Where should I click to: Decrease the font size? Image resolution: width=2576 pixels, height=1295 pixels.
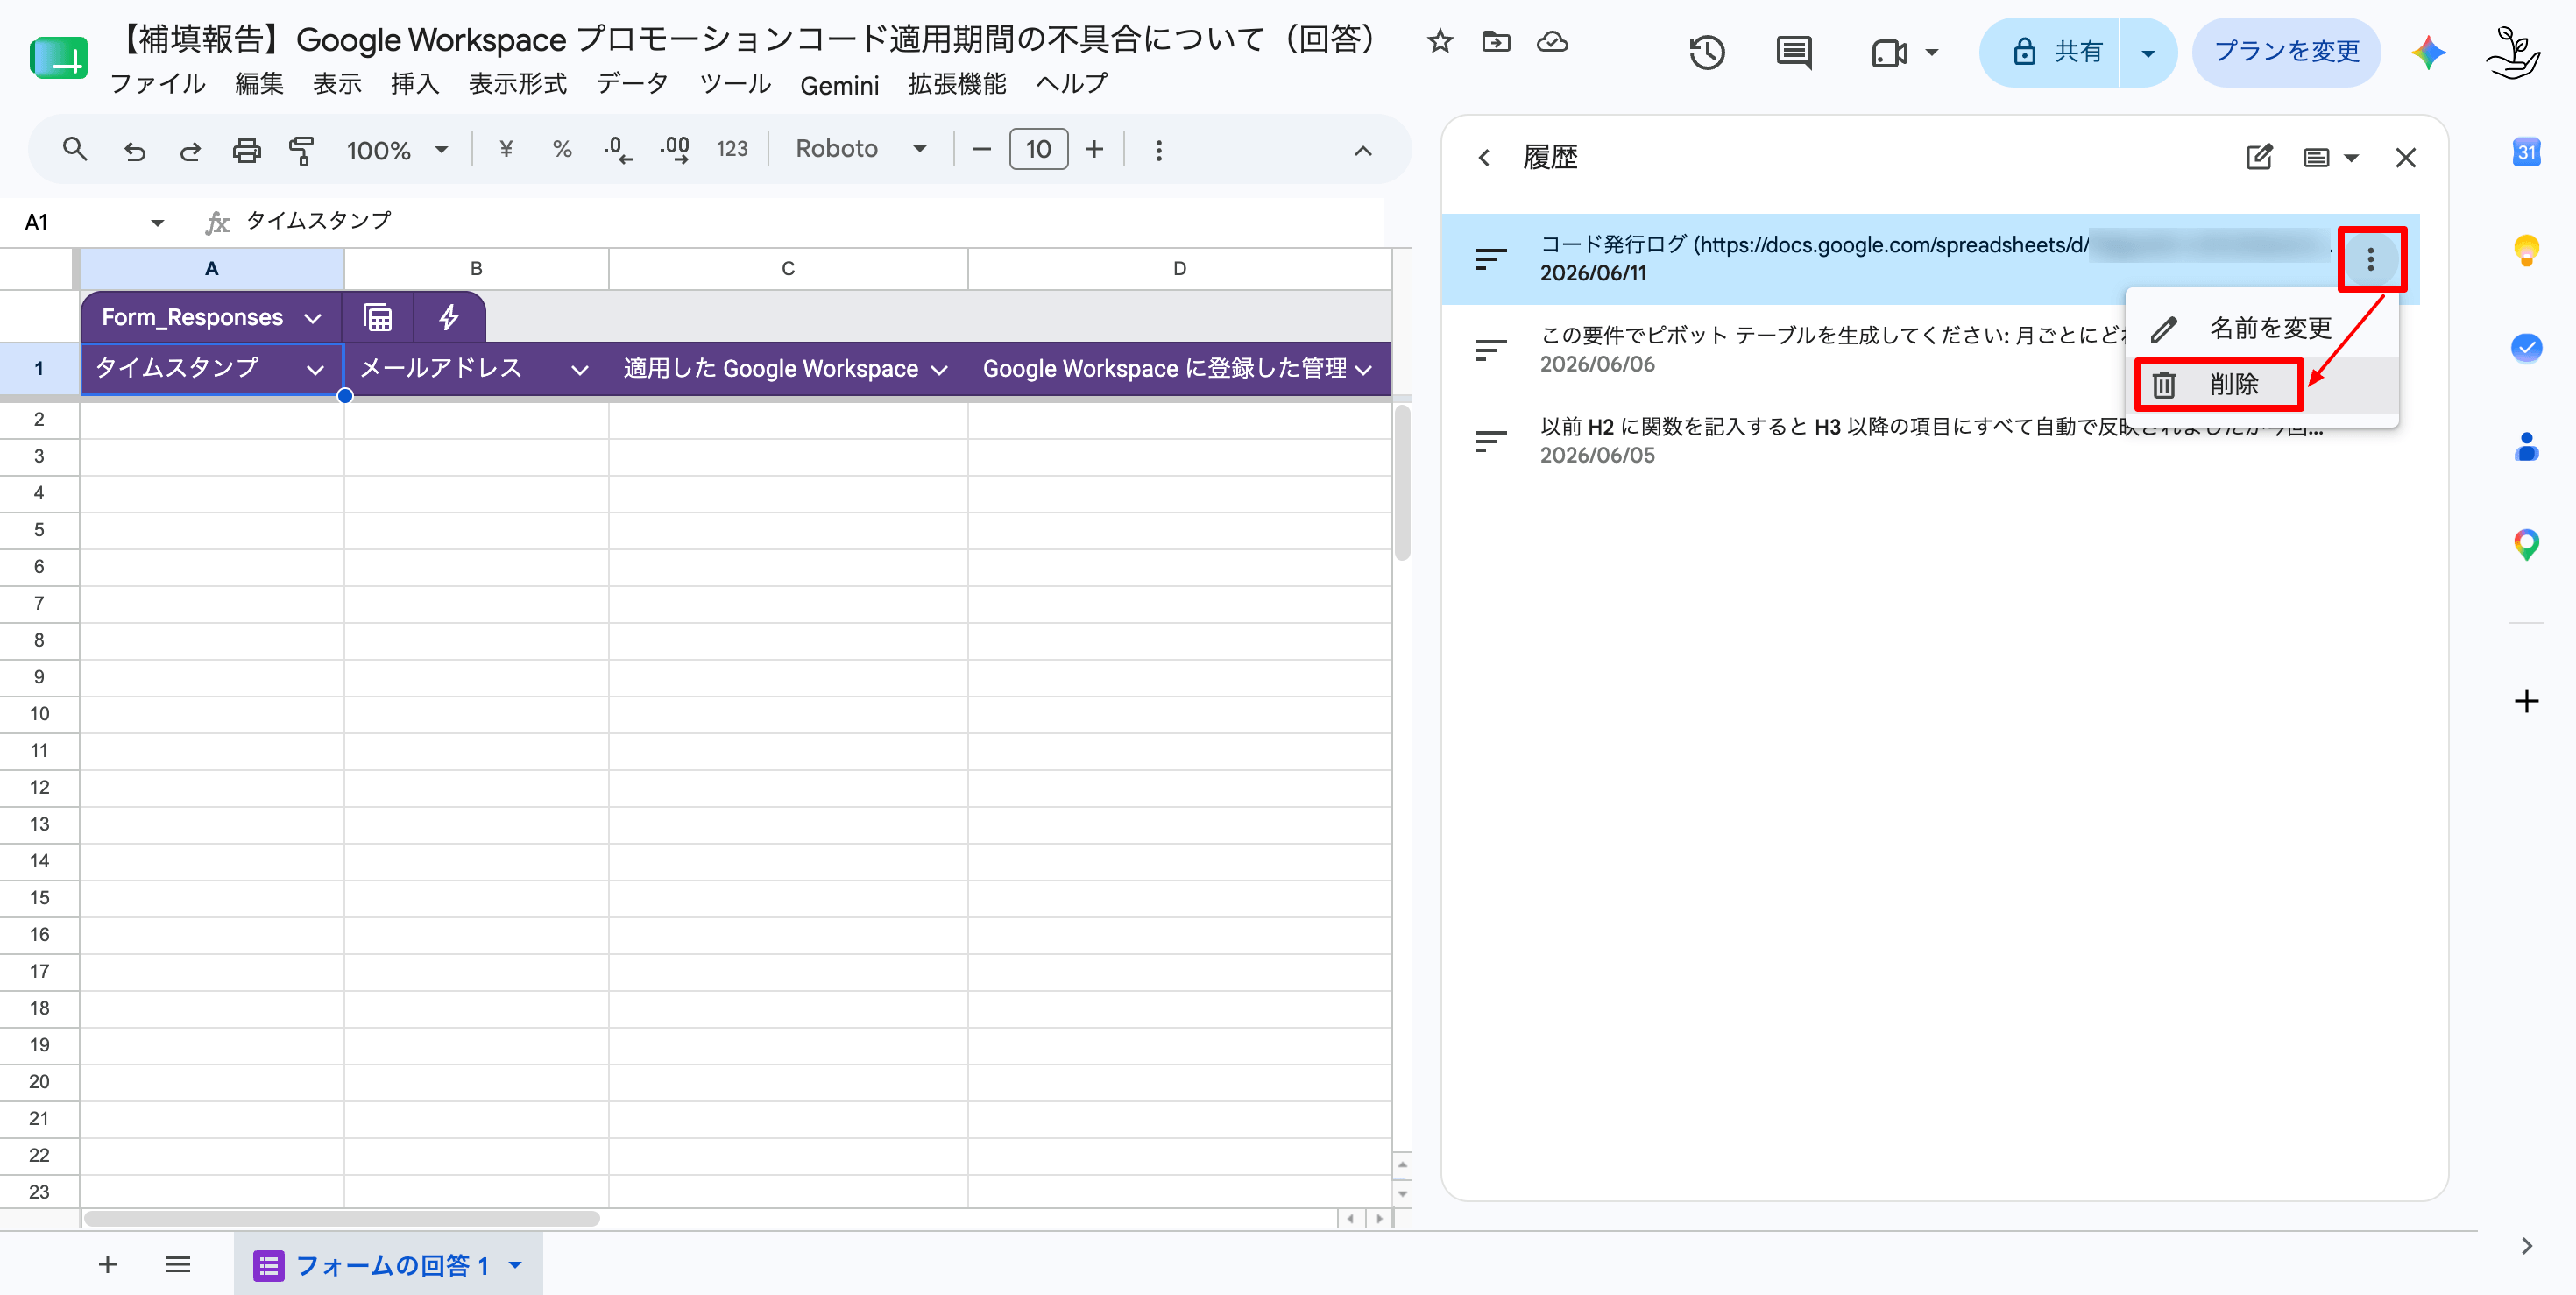982,150
